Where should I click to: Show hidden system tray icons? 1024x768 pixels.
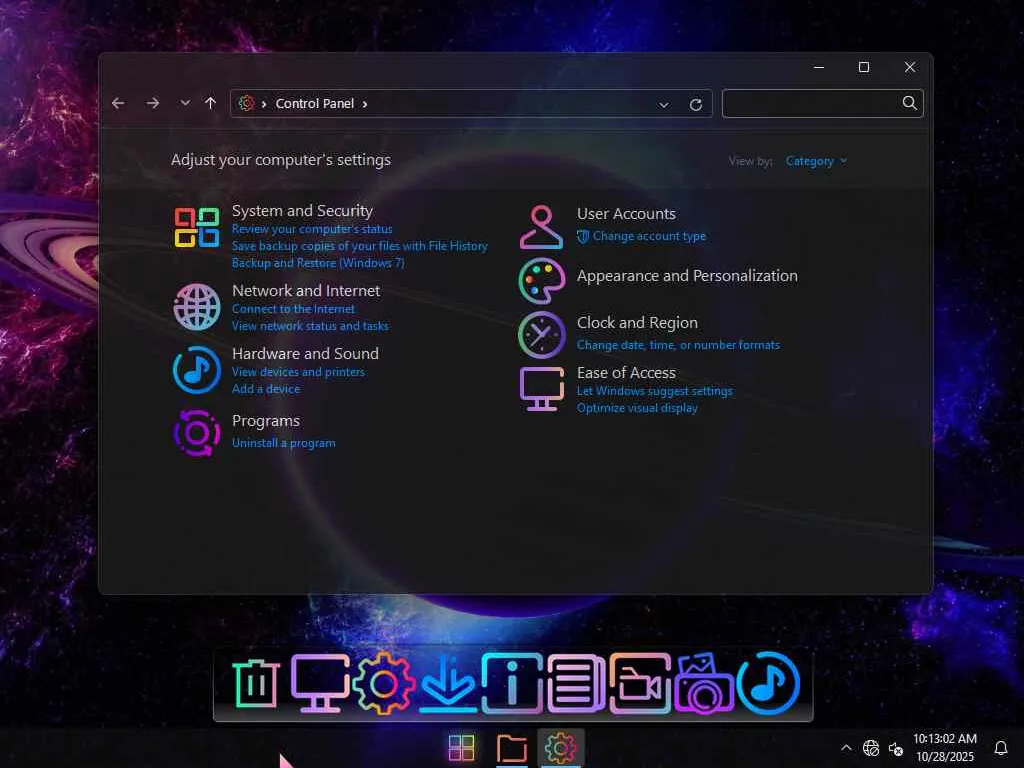[846, 748]
